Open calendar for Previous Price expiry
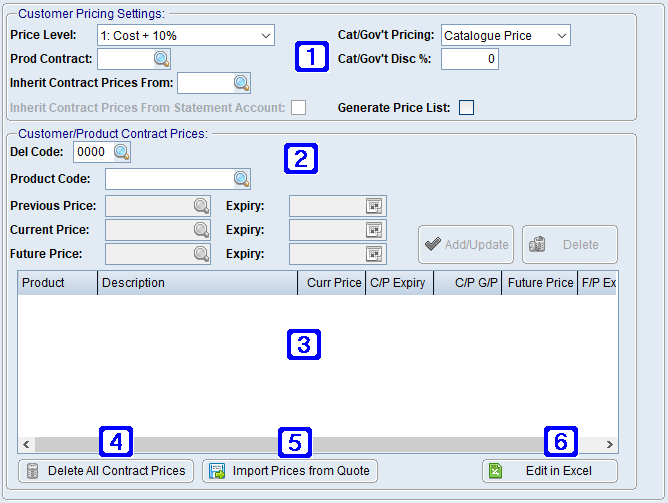 (374, 206)
